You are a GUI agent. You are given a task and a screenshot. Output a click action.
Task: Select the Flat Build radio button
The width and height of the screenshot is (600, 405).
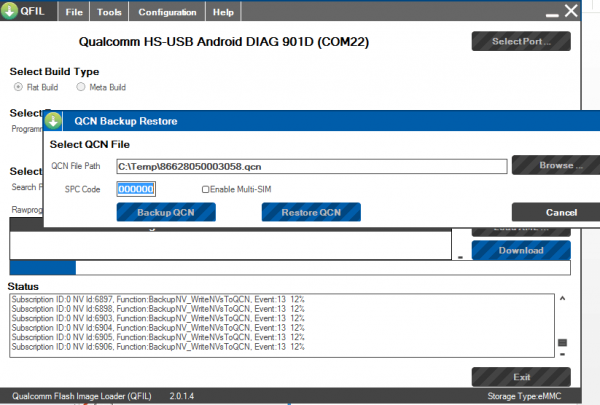[18, 87]
